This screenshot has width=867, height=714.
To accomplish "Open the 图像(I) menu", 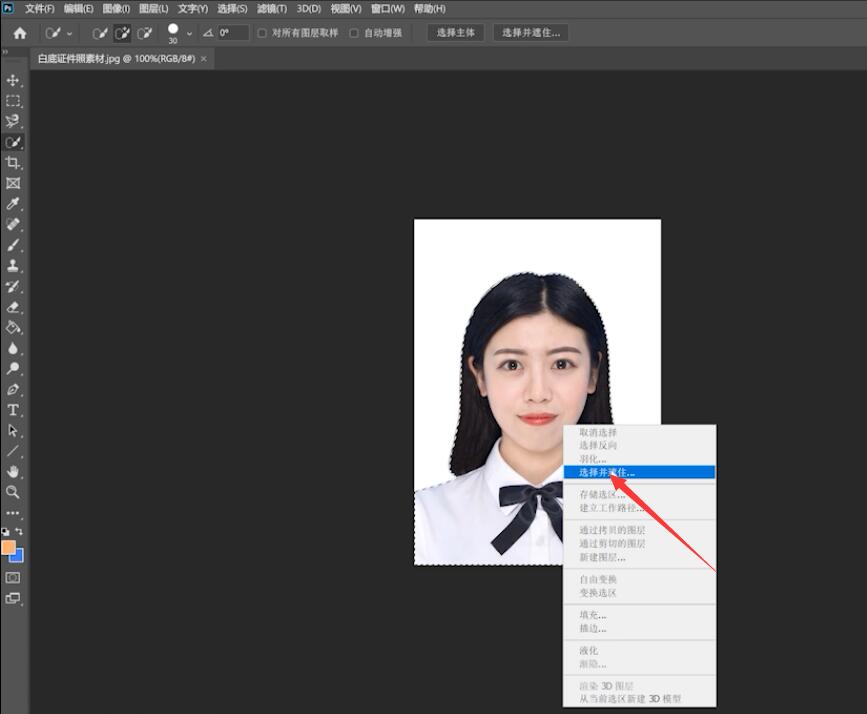I will (x=116, y=9).
